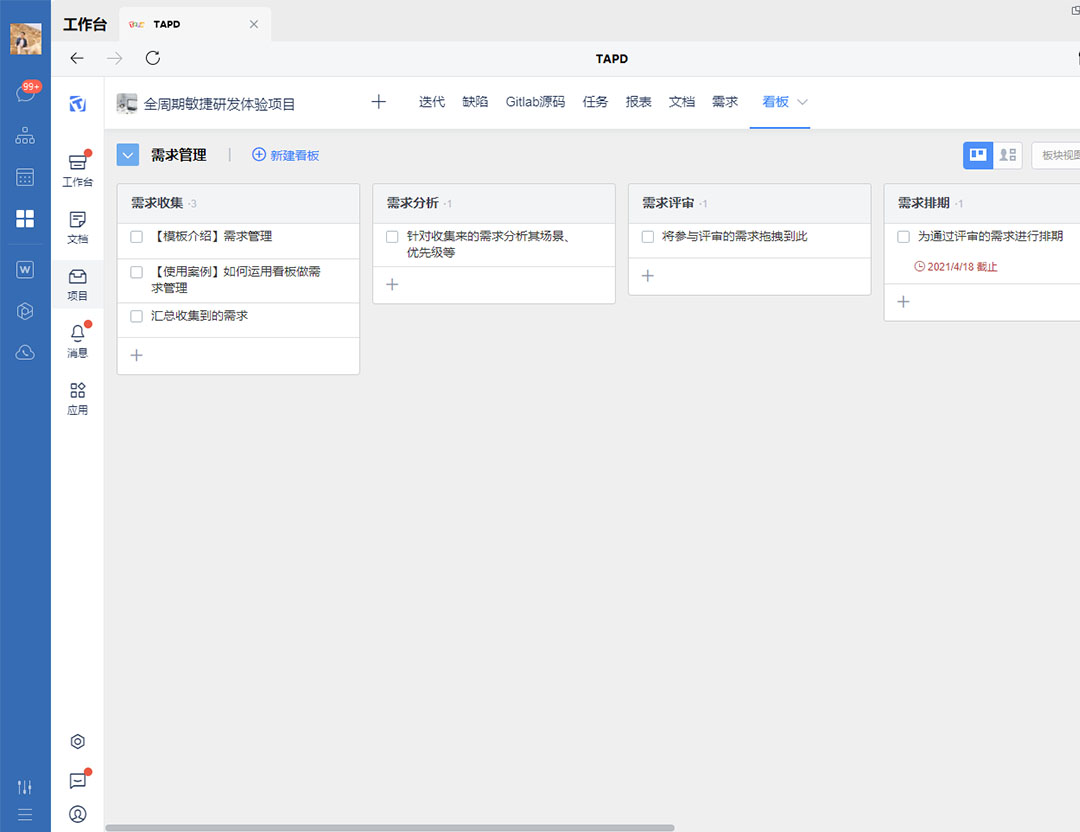Click the horizontal scrollbar at bottom
The height and width of the screenshot is (832, 1080).
click(390, 828)
